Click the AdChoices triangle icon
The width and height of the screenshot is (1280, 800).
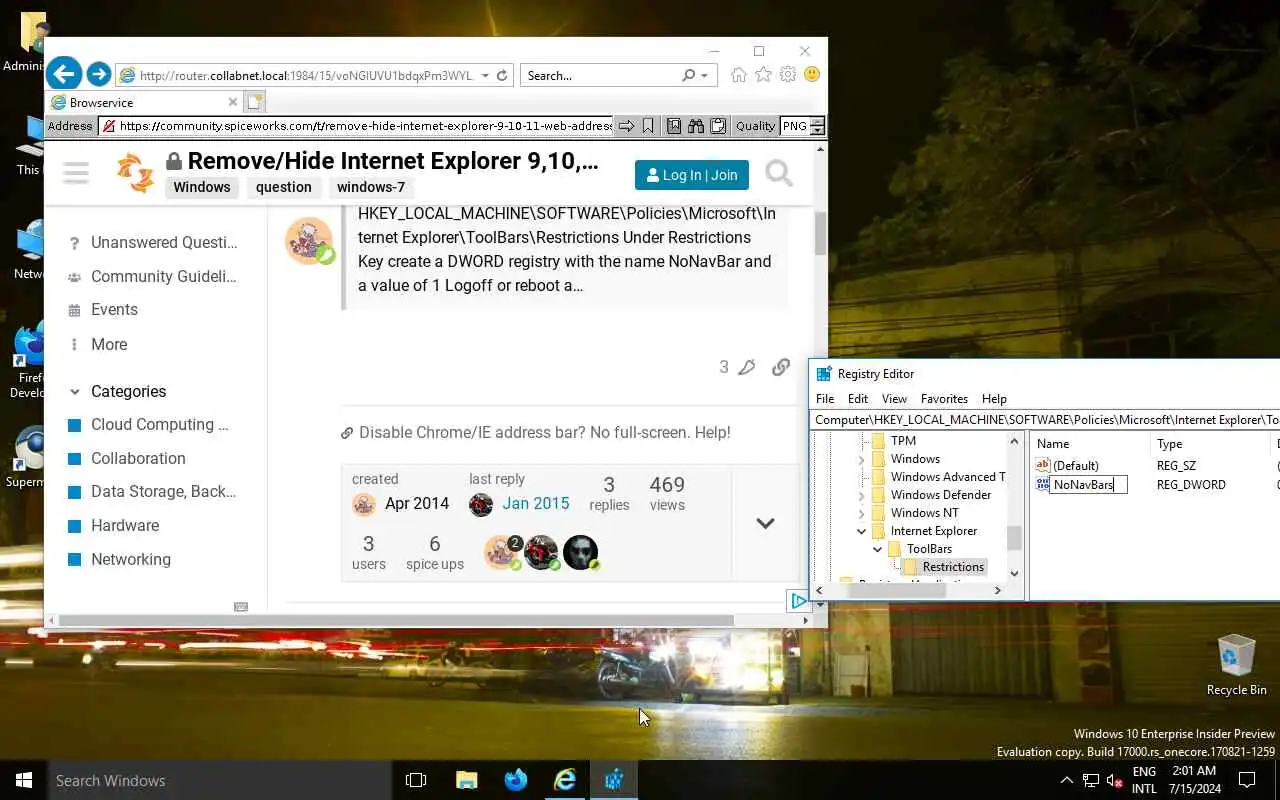[797, 601]
